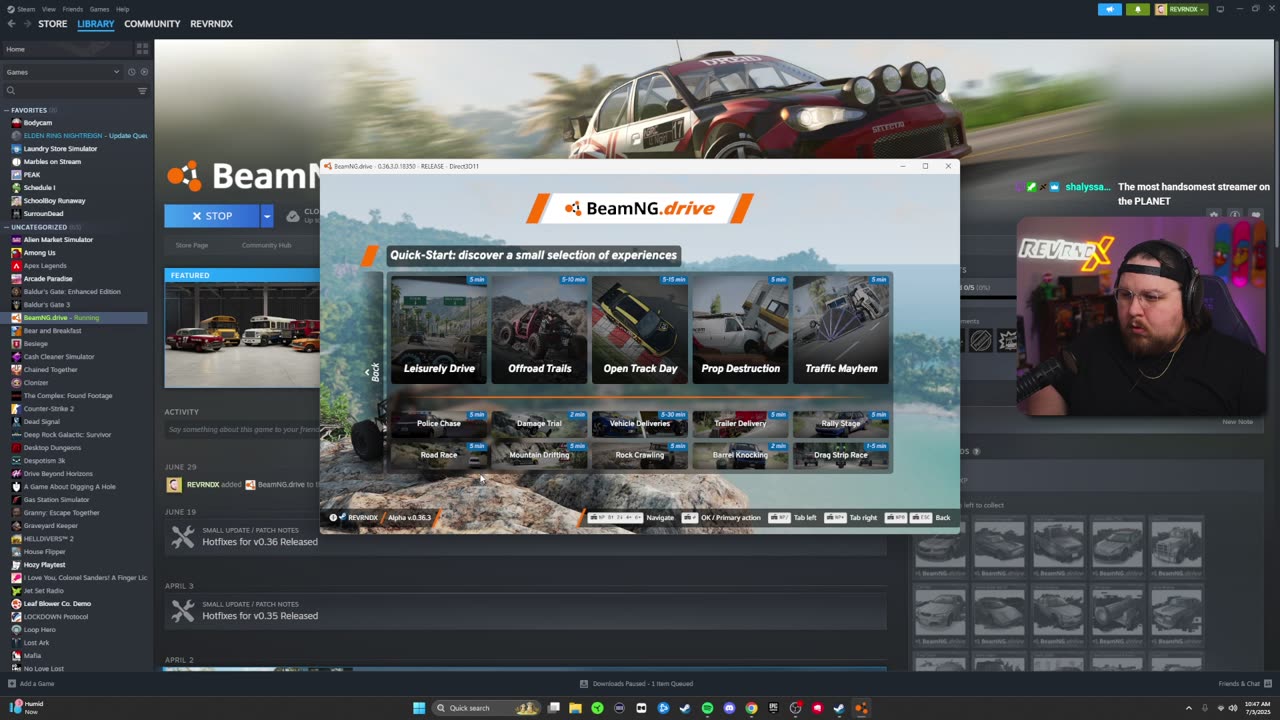
Task: Click the Steam announcements megaphone icon
Action: click(1109, 10)
